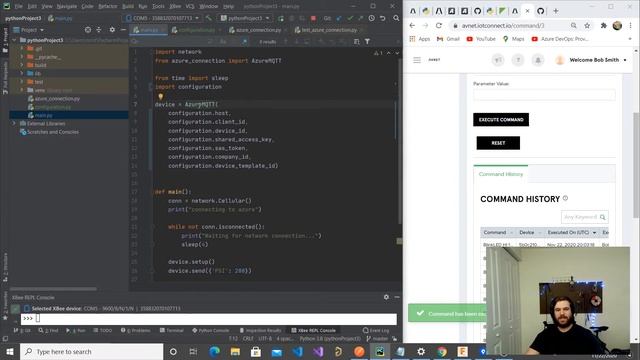Open Chrome profile avatar
Viewport: 640px width, 360px height.
coord(617,25)
